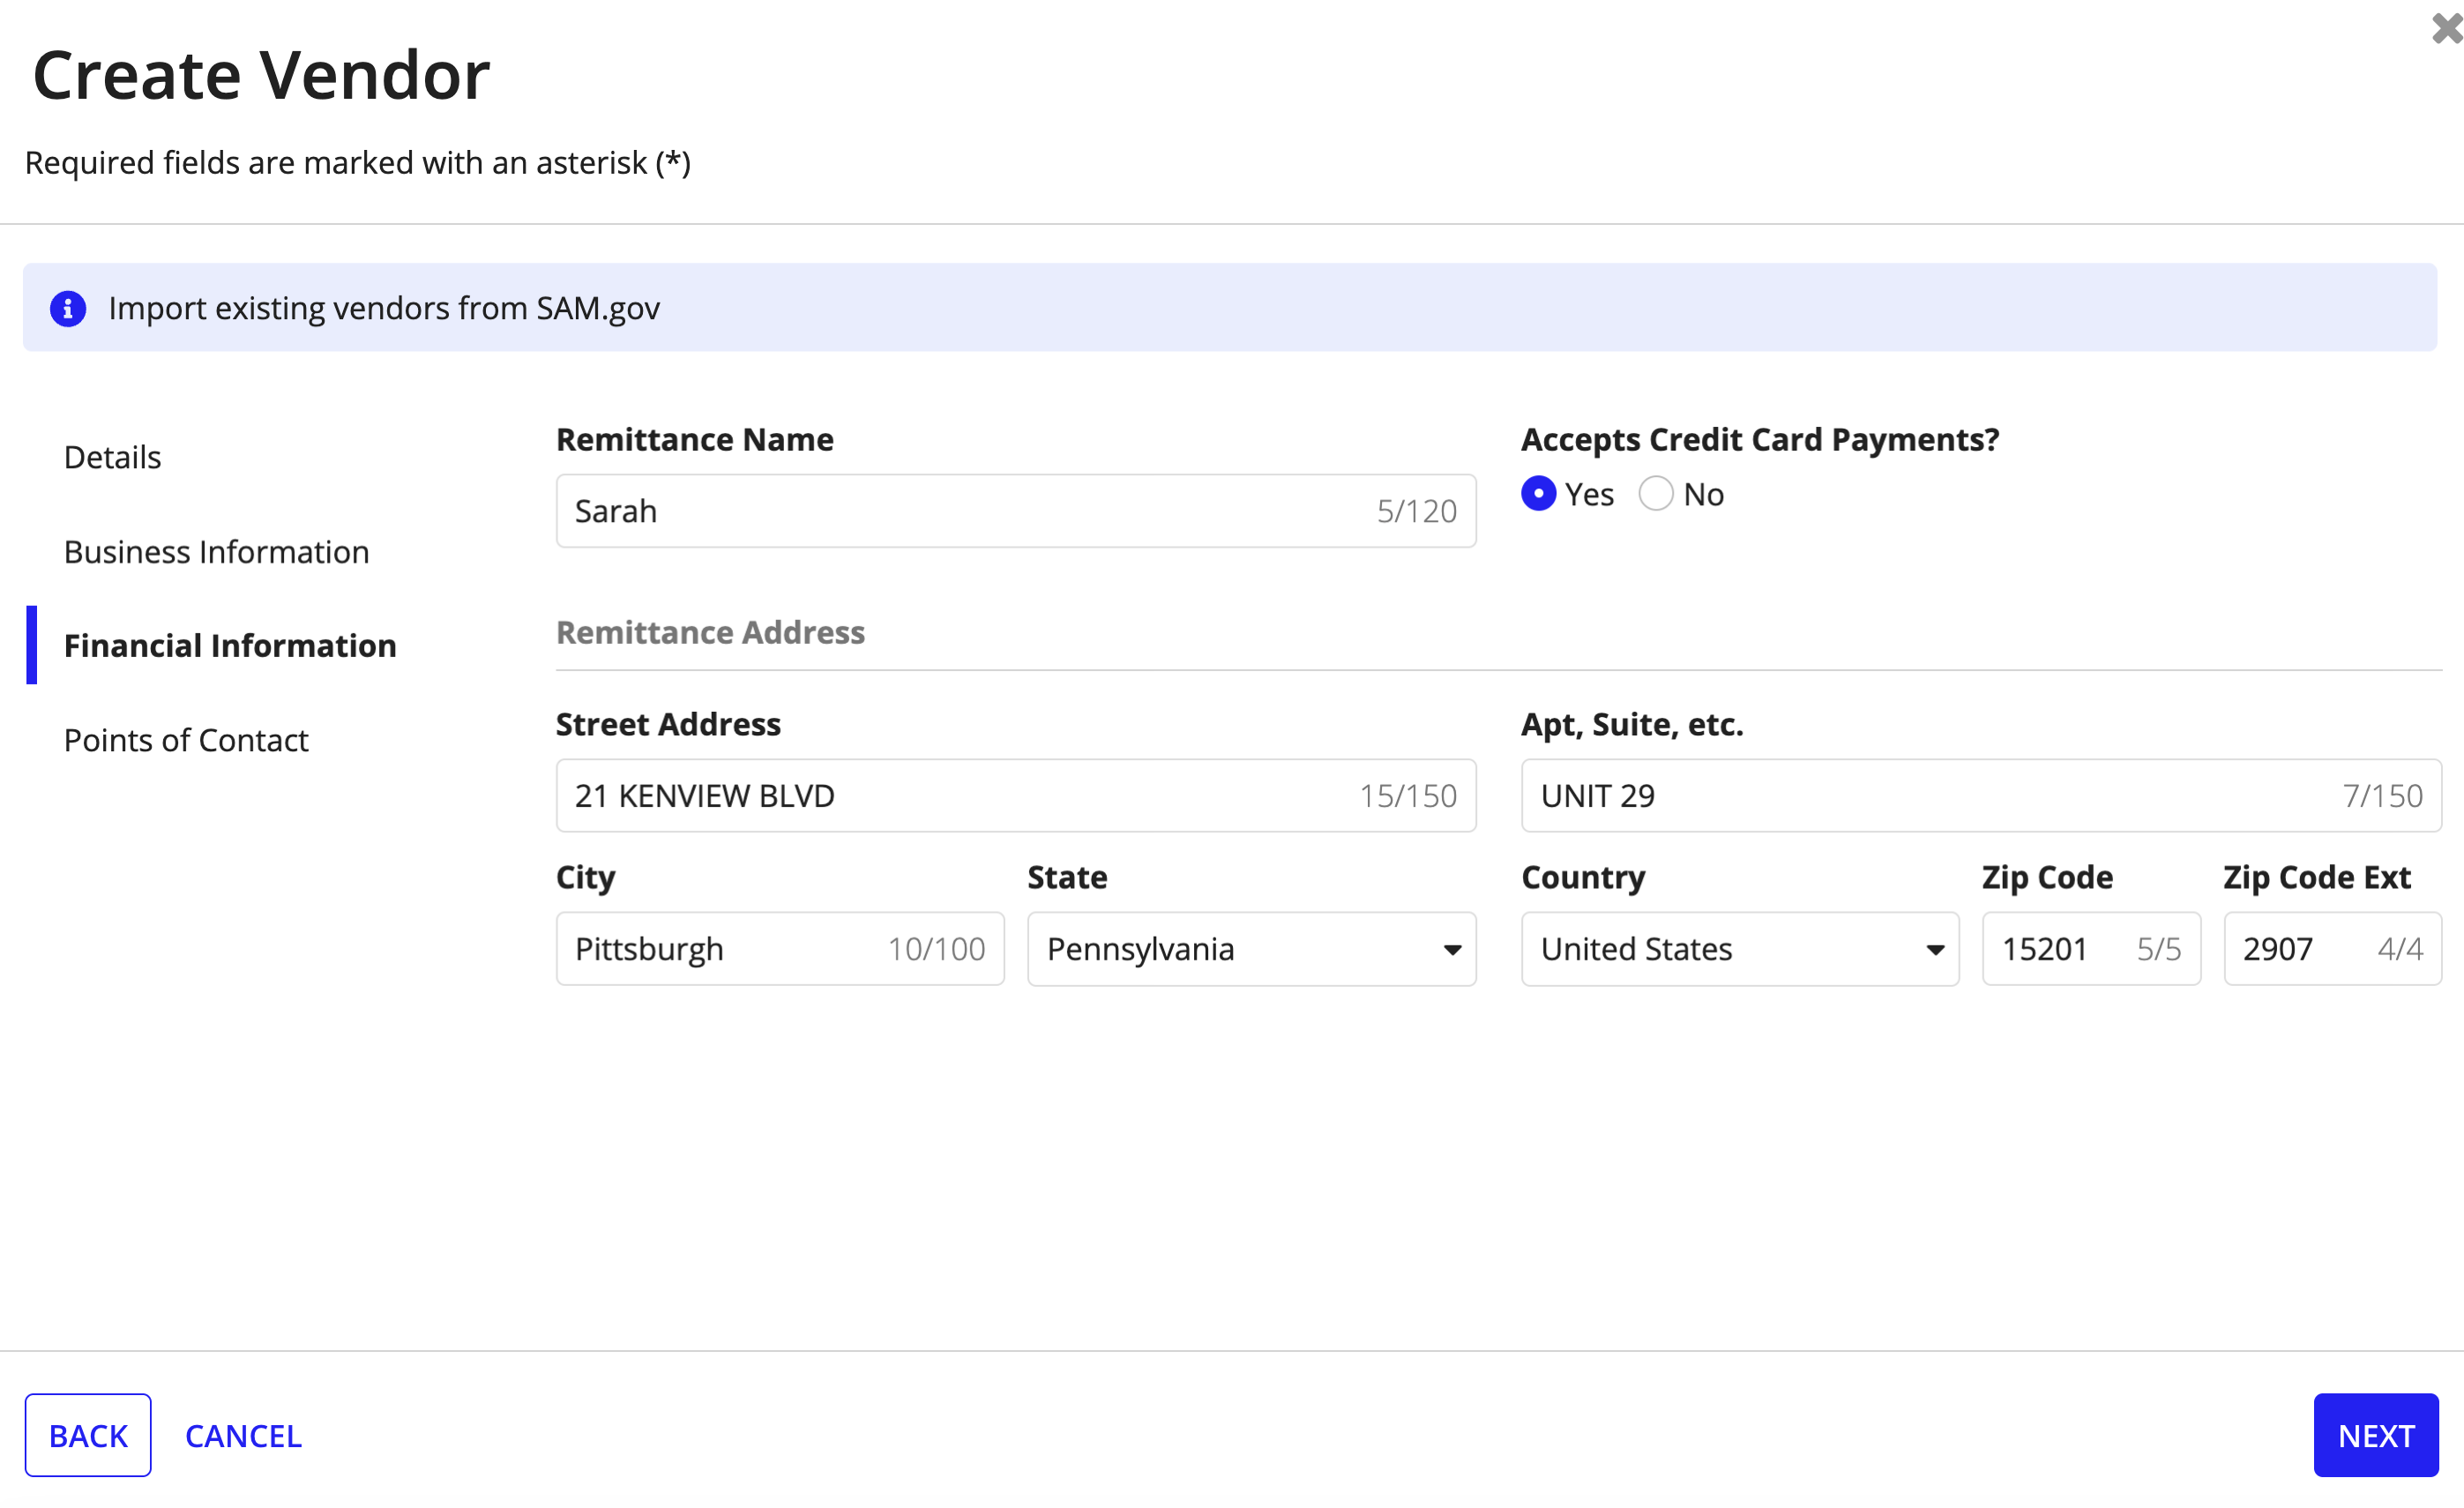Focus the Remittance Name field

point(1016,511)
